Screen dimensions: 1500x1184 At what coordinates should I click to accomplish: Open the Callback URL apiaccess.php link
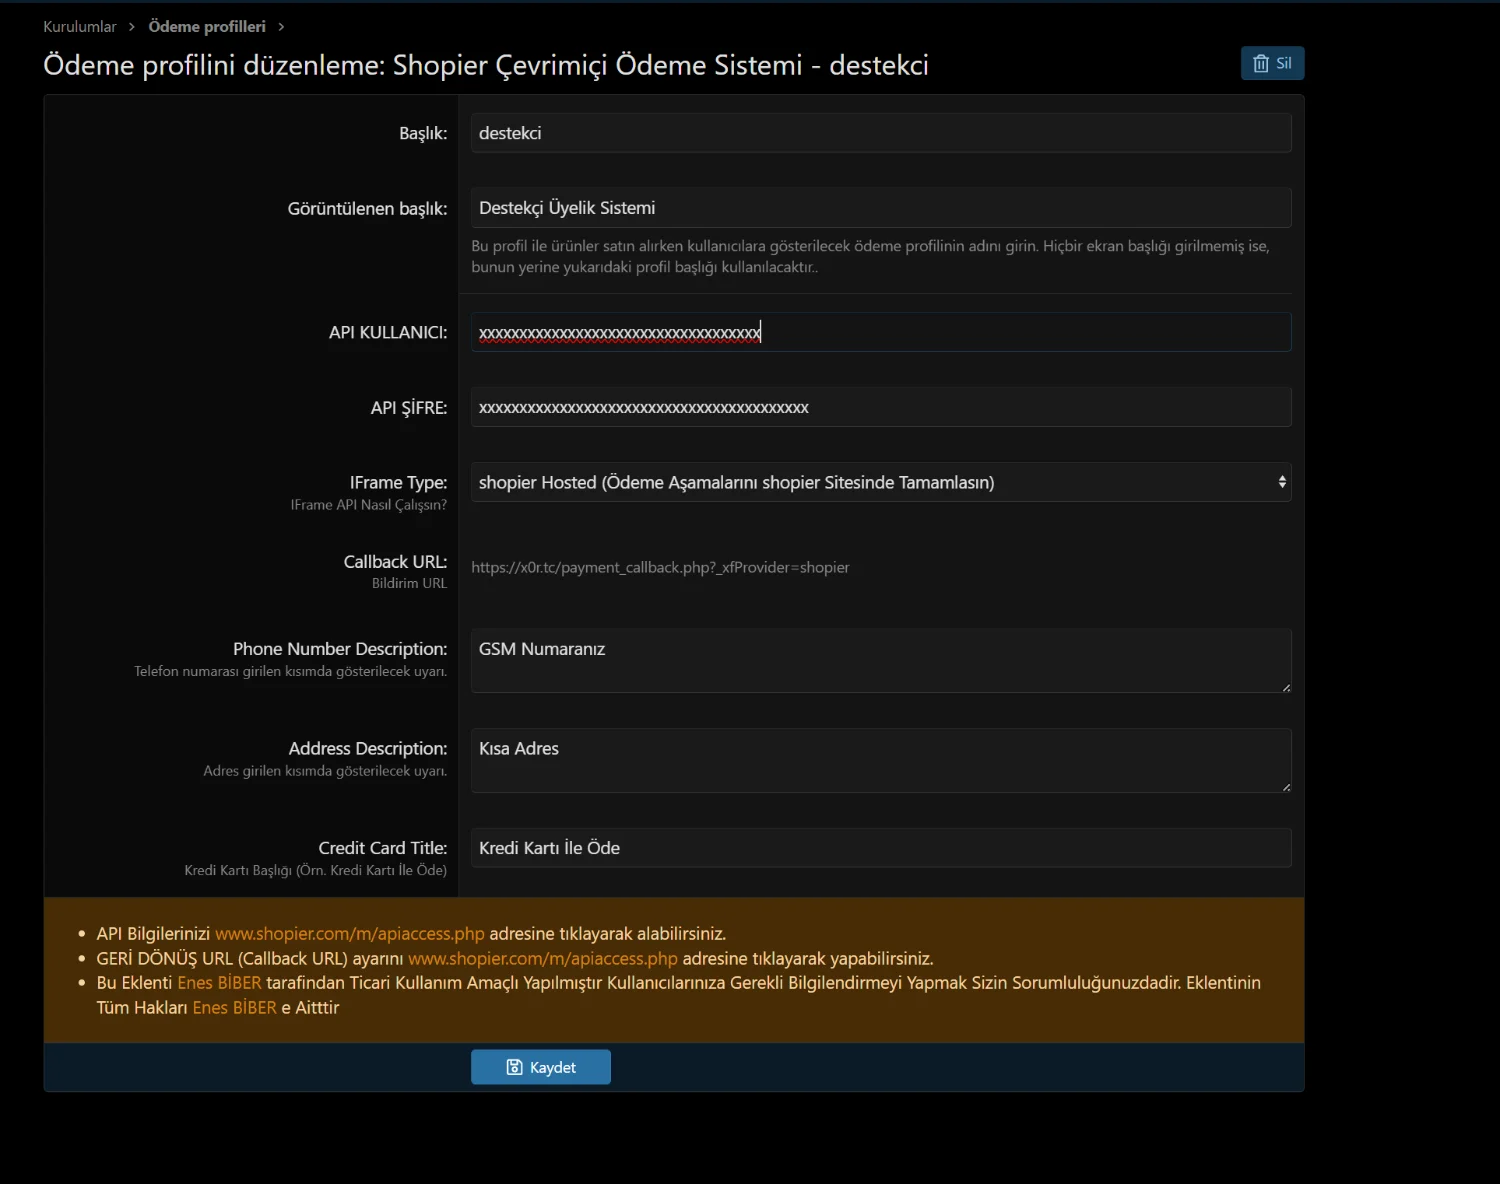pyautogui.click(x=542, y=959)
